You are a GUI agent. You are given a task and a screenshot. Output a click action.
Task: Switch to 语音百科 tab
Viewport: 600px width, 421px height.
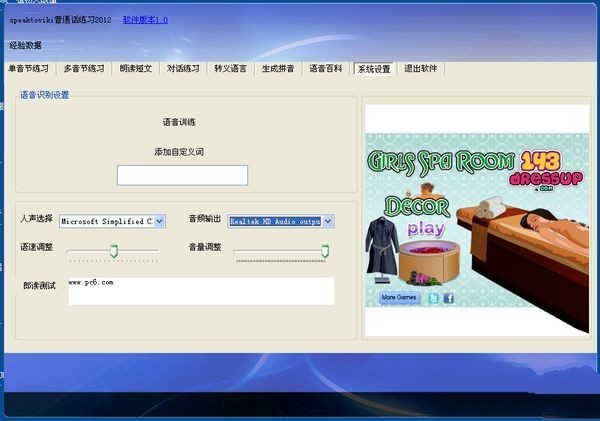[x=326, y=69]
